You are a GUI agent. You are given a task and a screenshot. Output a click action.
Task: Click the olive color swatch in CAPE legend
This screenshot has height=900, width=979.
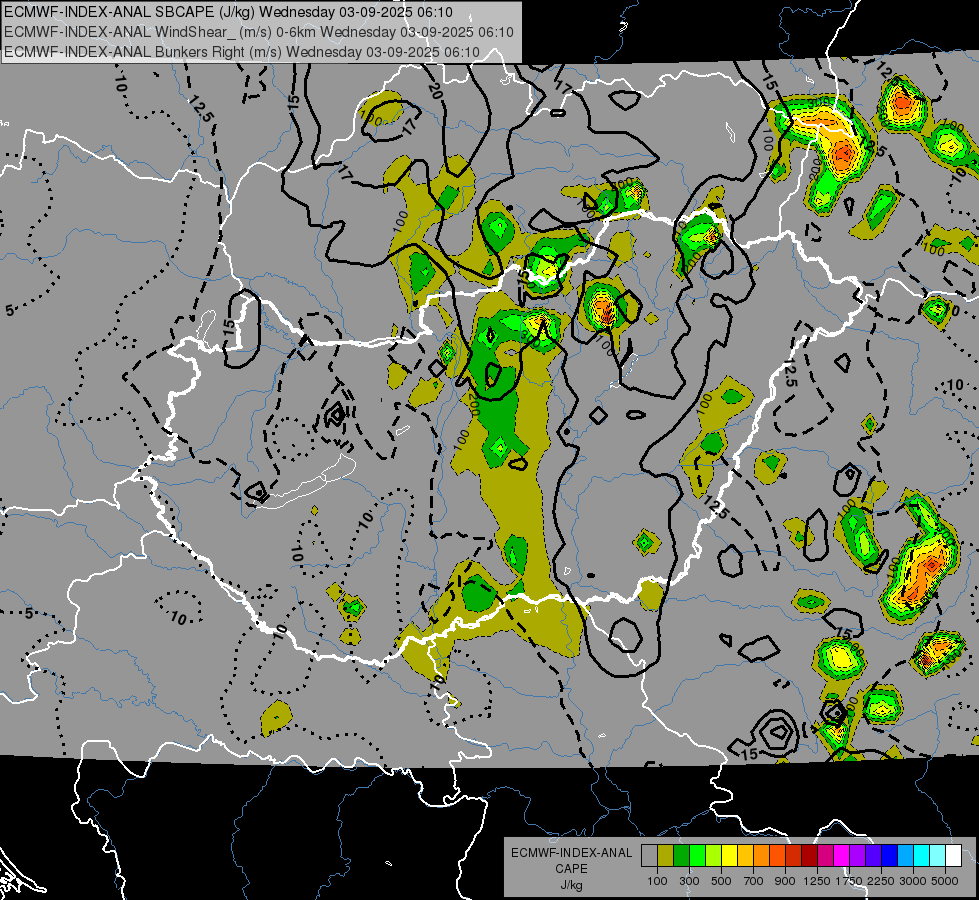[666, 856]
